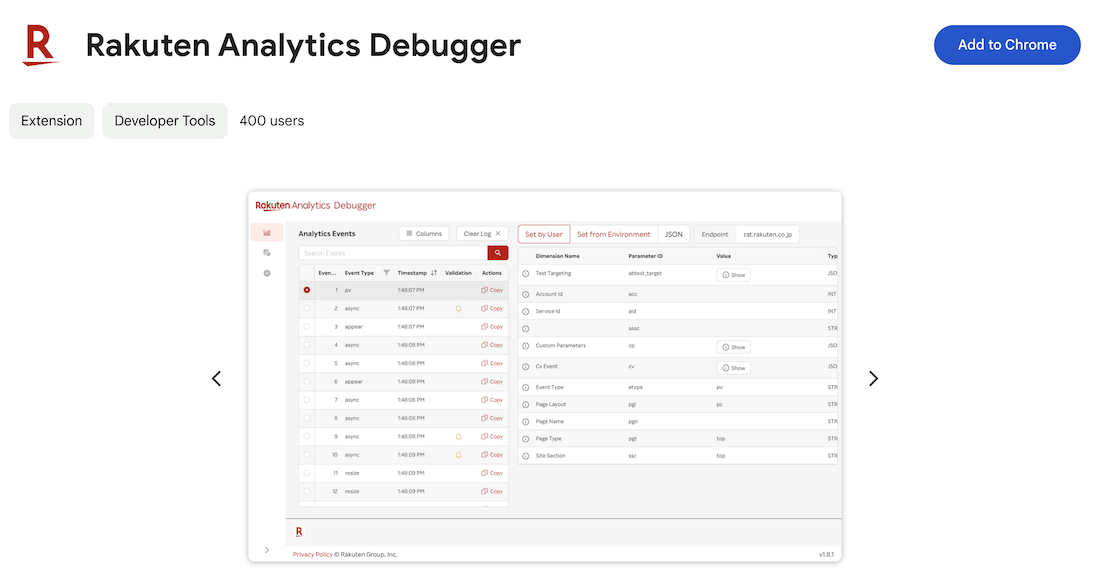
Task: Open info icon for Site Section
Action: (x=526, y=456)
